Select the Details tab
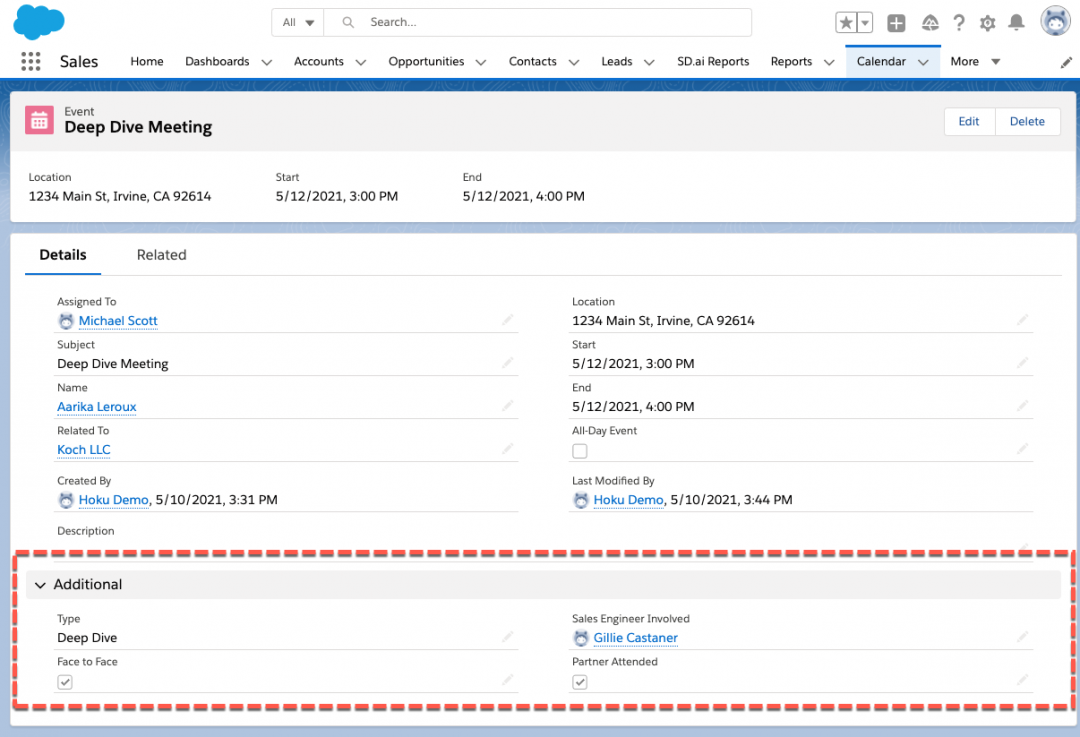 (63, 255)
